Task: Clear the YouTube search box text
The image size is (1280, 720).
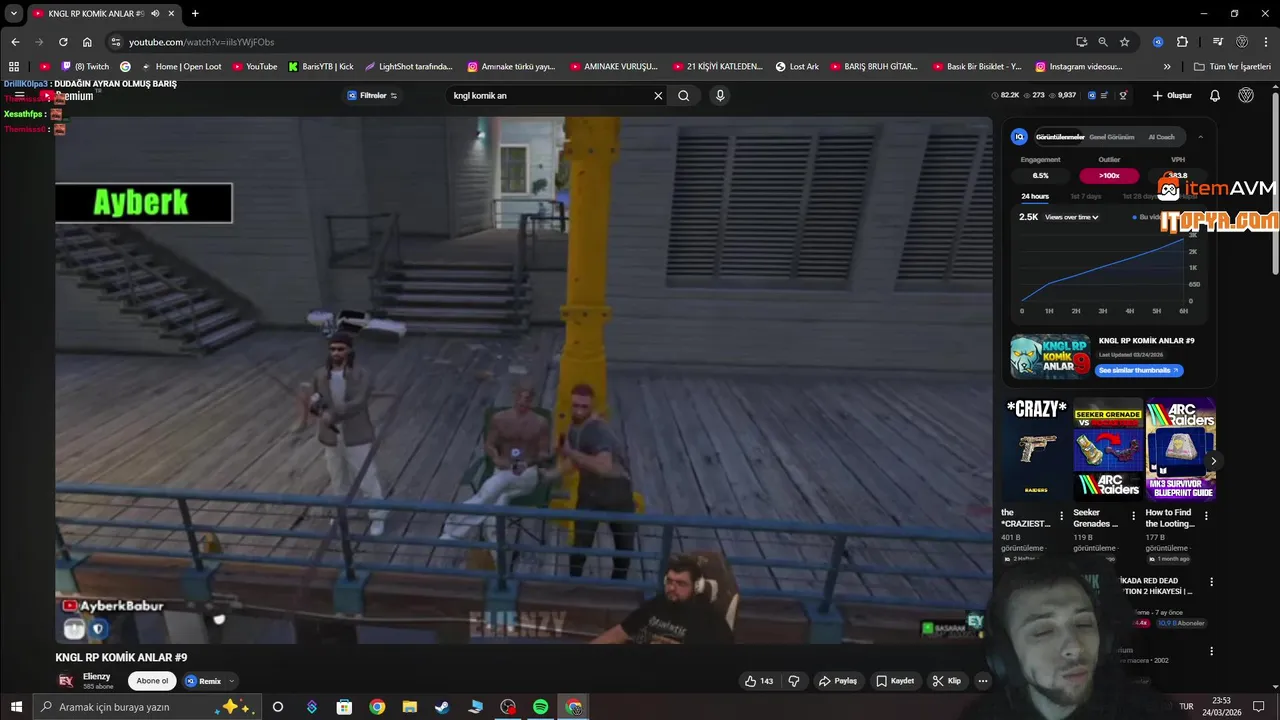Action: pyautogui.click(x=658, y=96)
